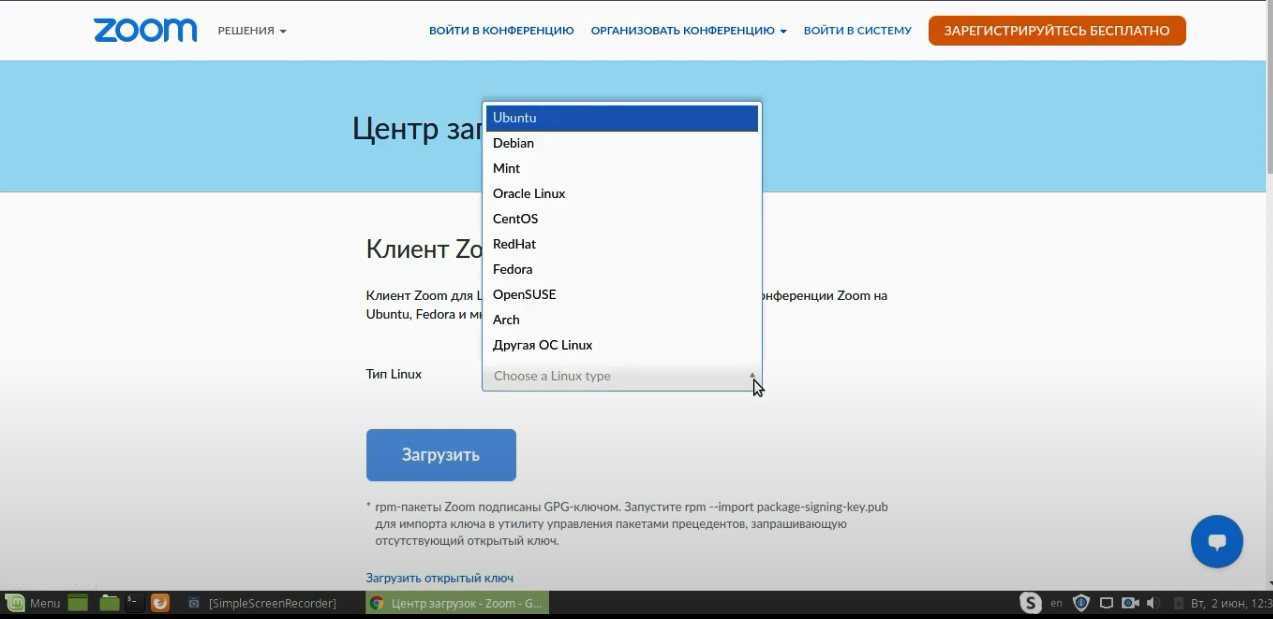The width and height of the screenshot is (1273, 619).
Task: Click the volume speaker tray icon
Action: click(x=1152, y=603)
